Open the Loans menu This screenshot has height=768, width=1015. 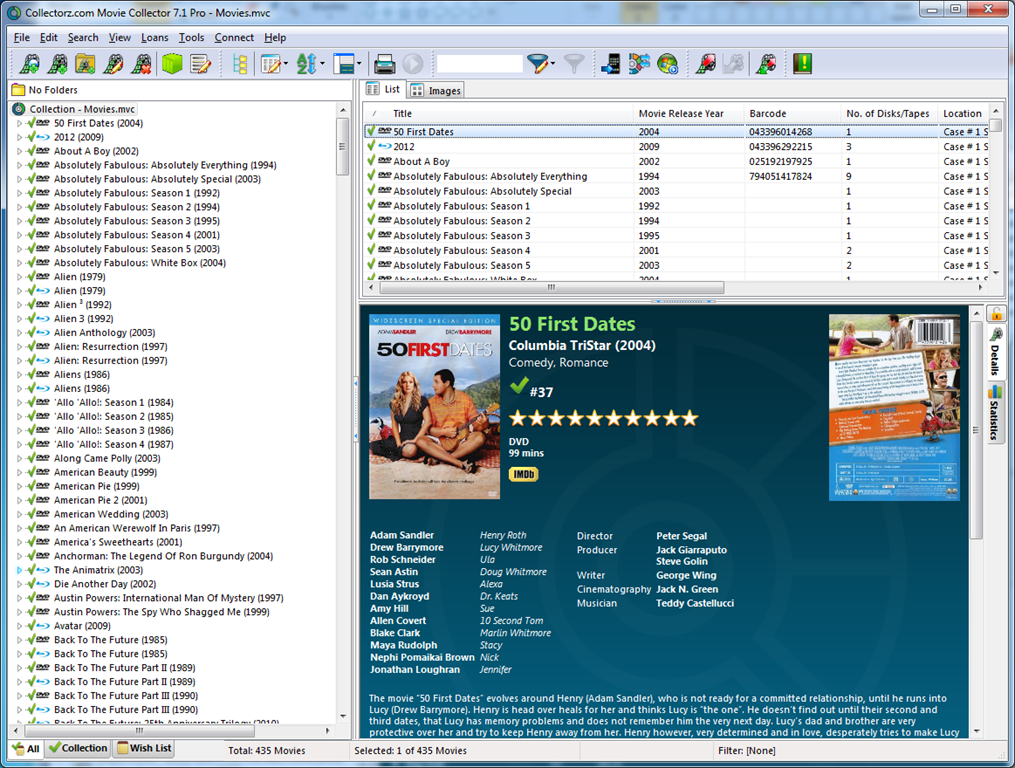[x=155, y=38]
